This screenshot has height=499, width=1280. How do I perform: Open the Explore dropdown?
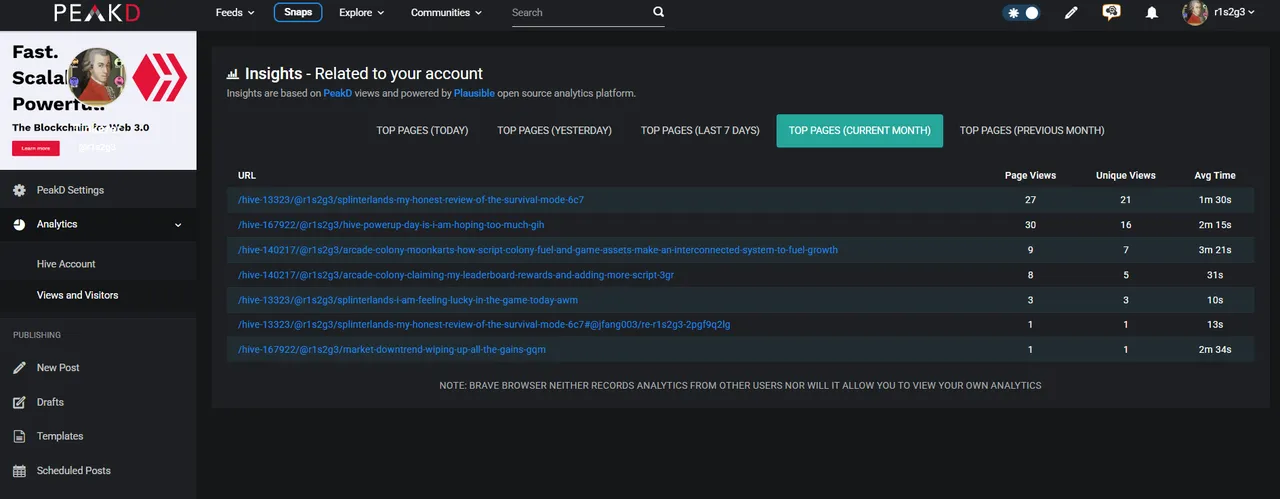[x=361, y=13]
